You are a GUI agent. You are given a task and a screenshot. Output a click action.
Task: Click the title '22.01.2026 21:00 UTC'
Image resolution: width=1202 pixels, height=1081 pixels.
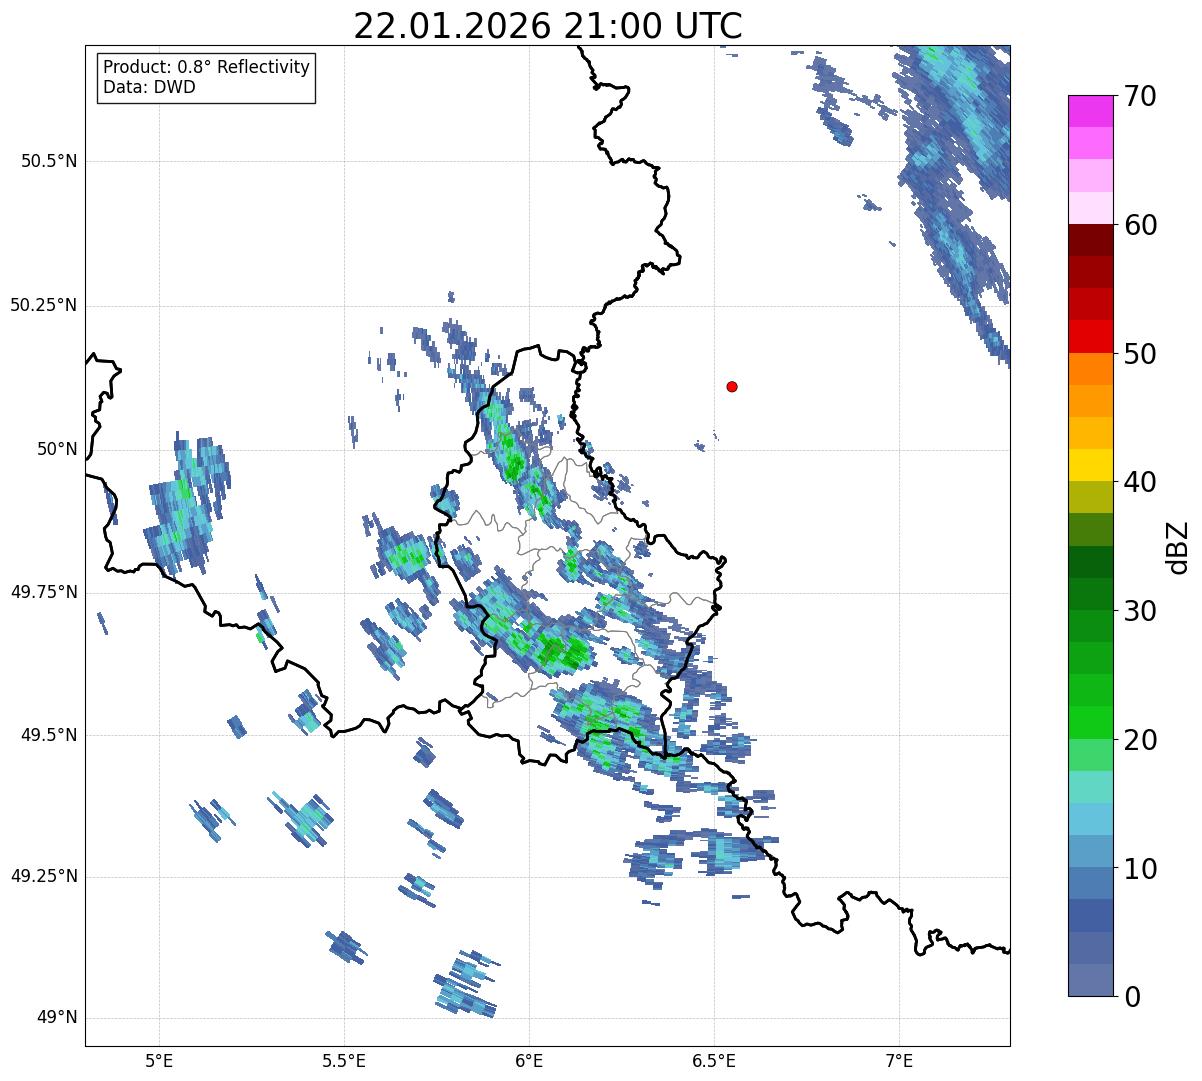tap(548, 25)
